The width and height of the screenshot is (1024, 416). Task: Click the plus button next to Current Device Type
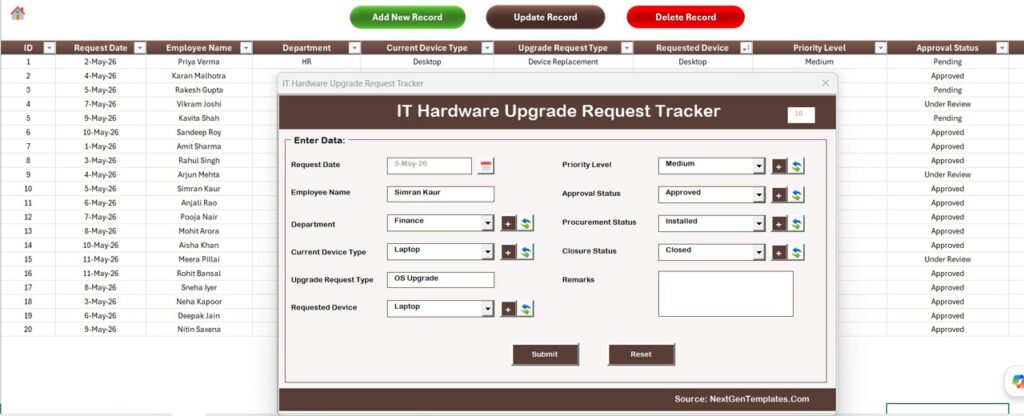tap(509, 252)
